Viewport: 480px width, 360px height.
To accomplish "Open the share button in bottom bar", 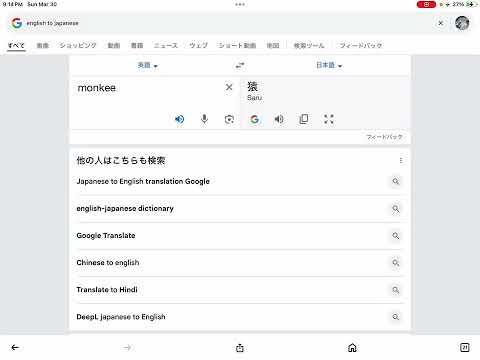I will tap(240, 348).
